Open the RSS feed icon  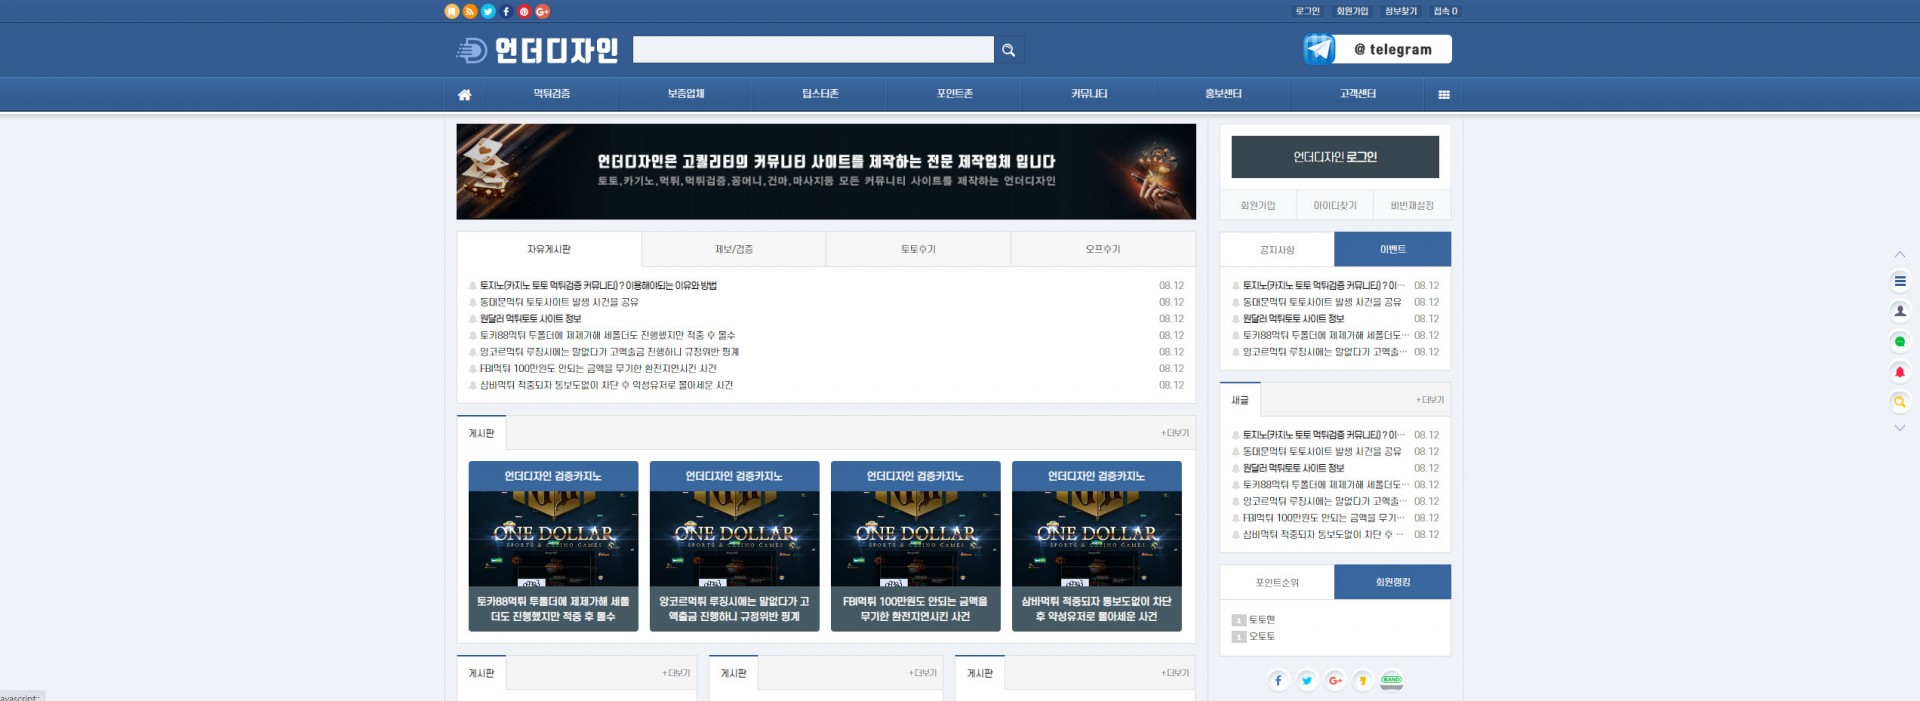click(470, 11)
